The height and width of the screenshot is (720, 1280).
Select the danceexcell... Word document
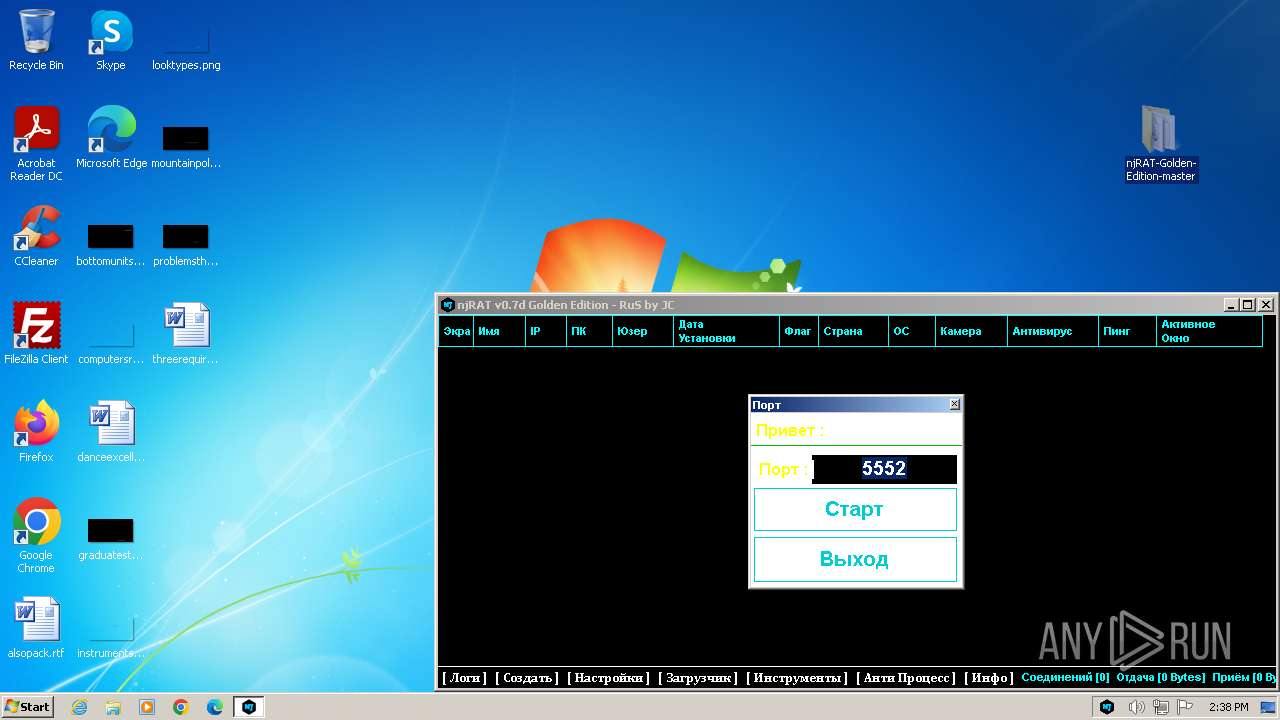tap(110, 431)
